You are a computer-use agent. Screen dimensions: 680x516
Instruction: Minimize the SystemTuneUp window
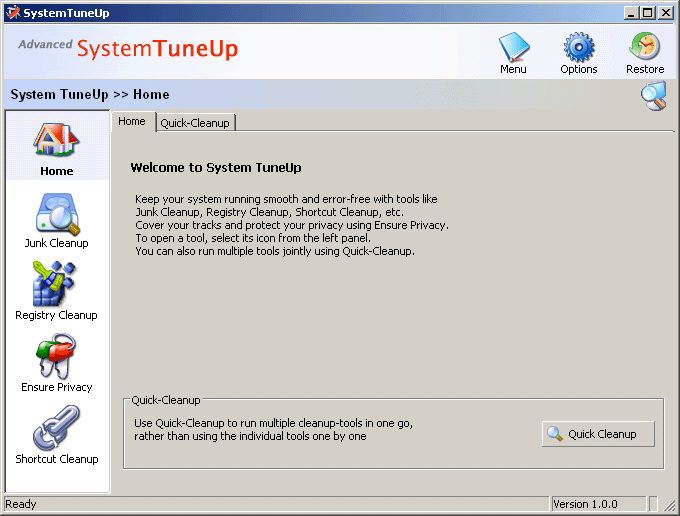[x=631, y=13]
